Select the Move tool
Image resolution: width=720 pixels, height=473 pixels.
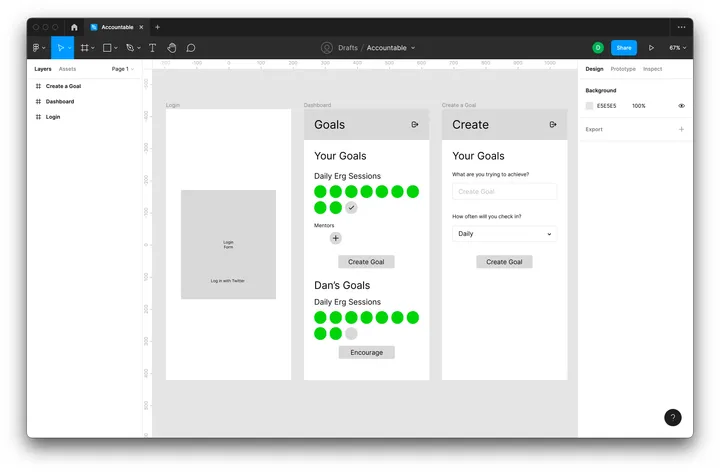pyautogui.click(x=60, y=48)
